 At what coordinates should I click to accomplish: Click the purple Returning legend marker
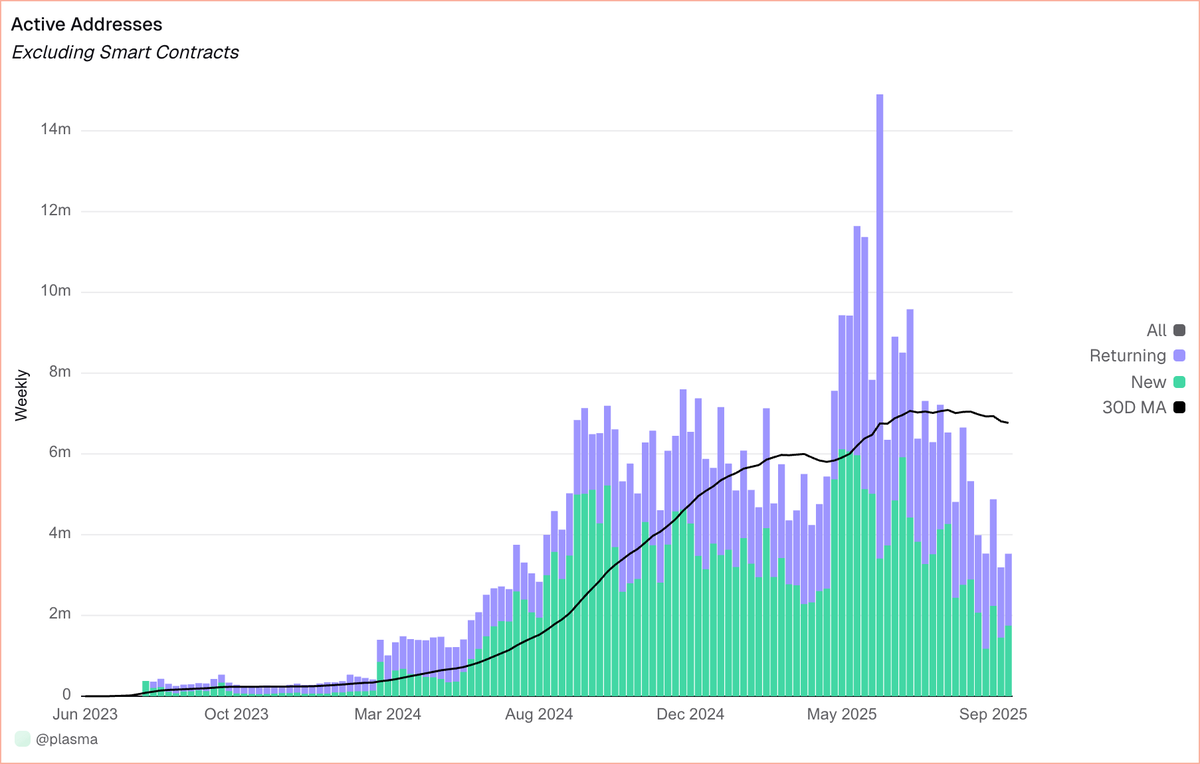[x=1179, y=356]
